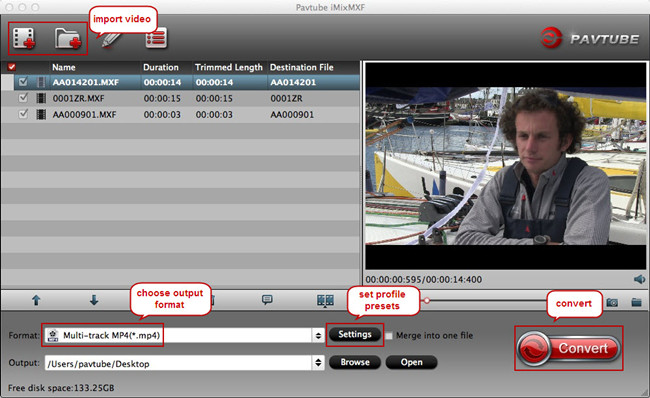The height and width of the screenshot is (398, 650).
Task: Click duration 00:00:03 of AA000901.MXF
Action: point(162,115)
